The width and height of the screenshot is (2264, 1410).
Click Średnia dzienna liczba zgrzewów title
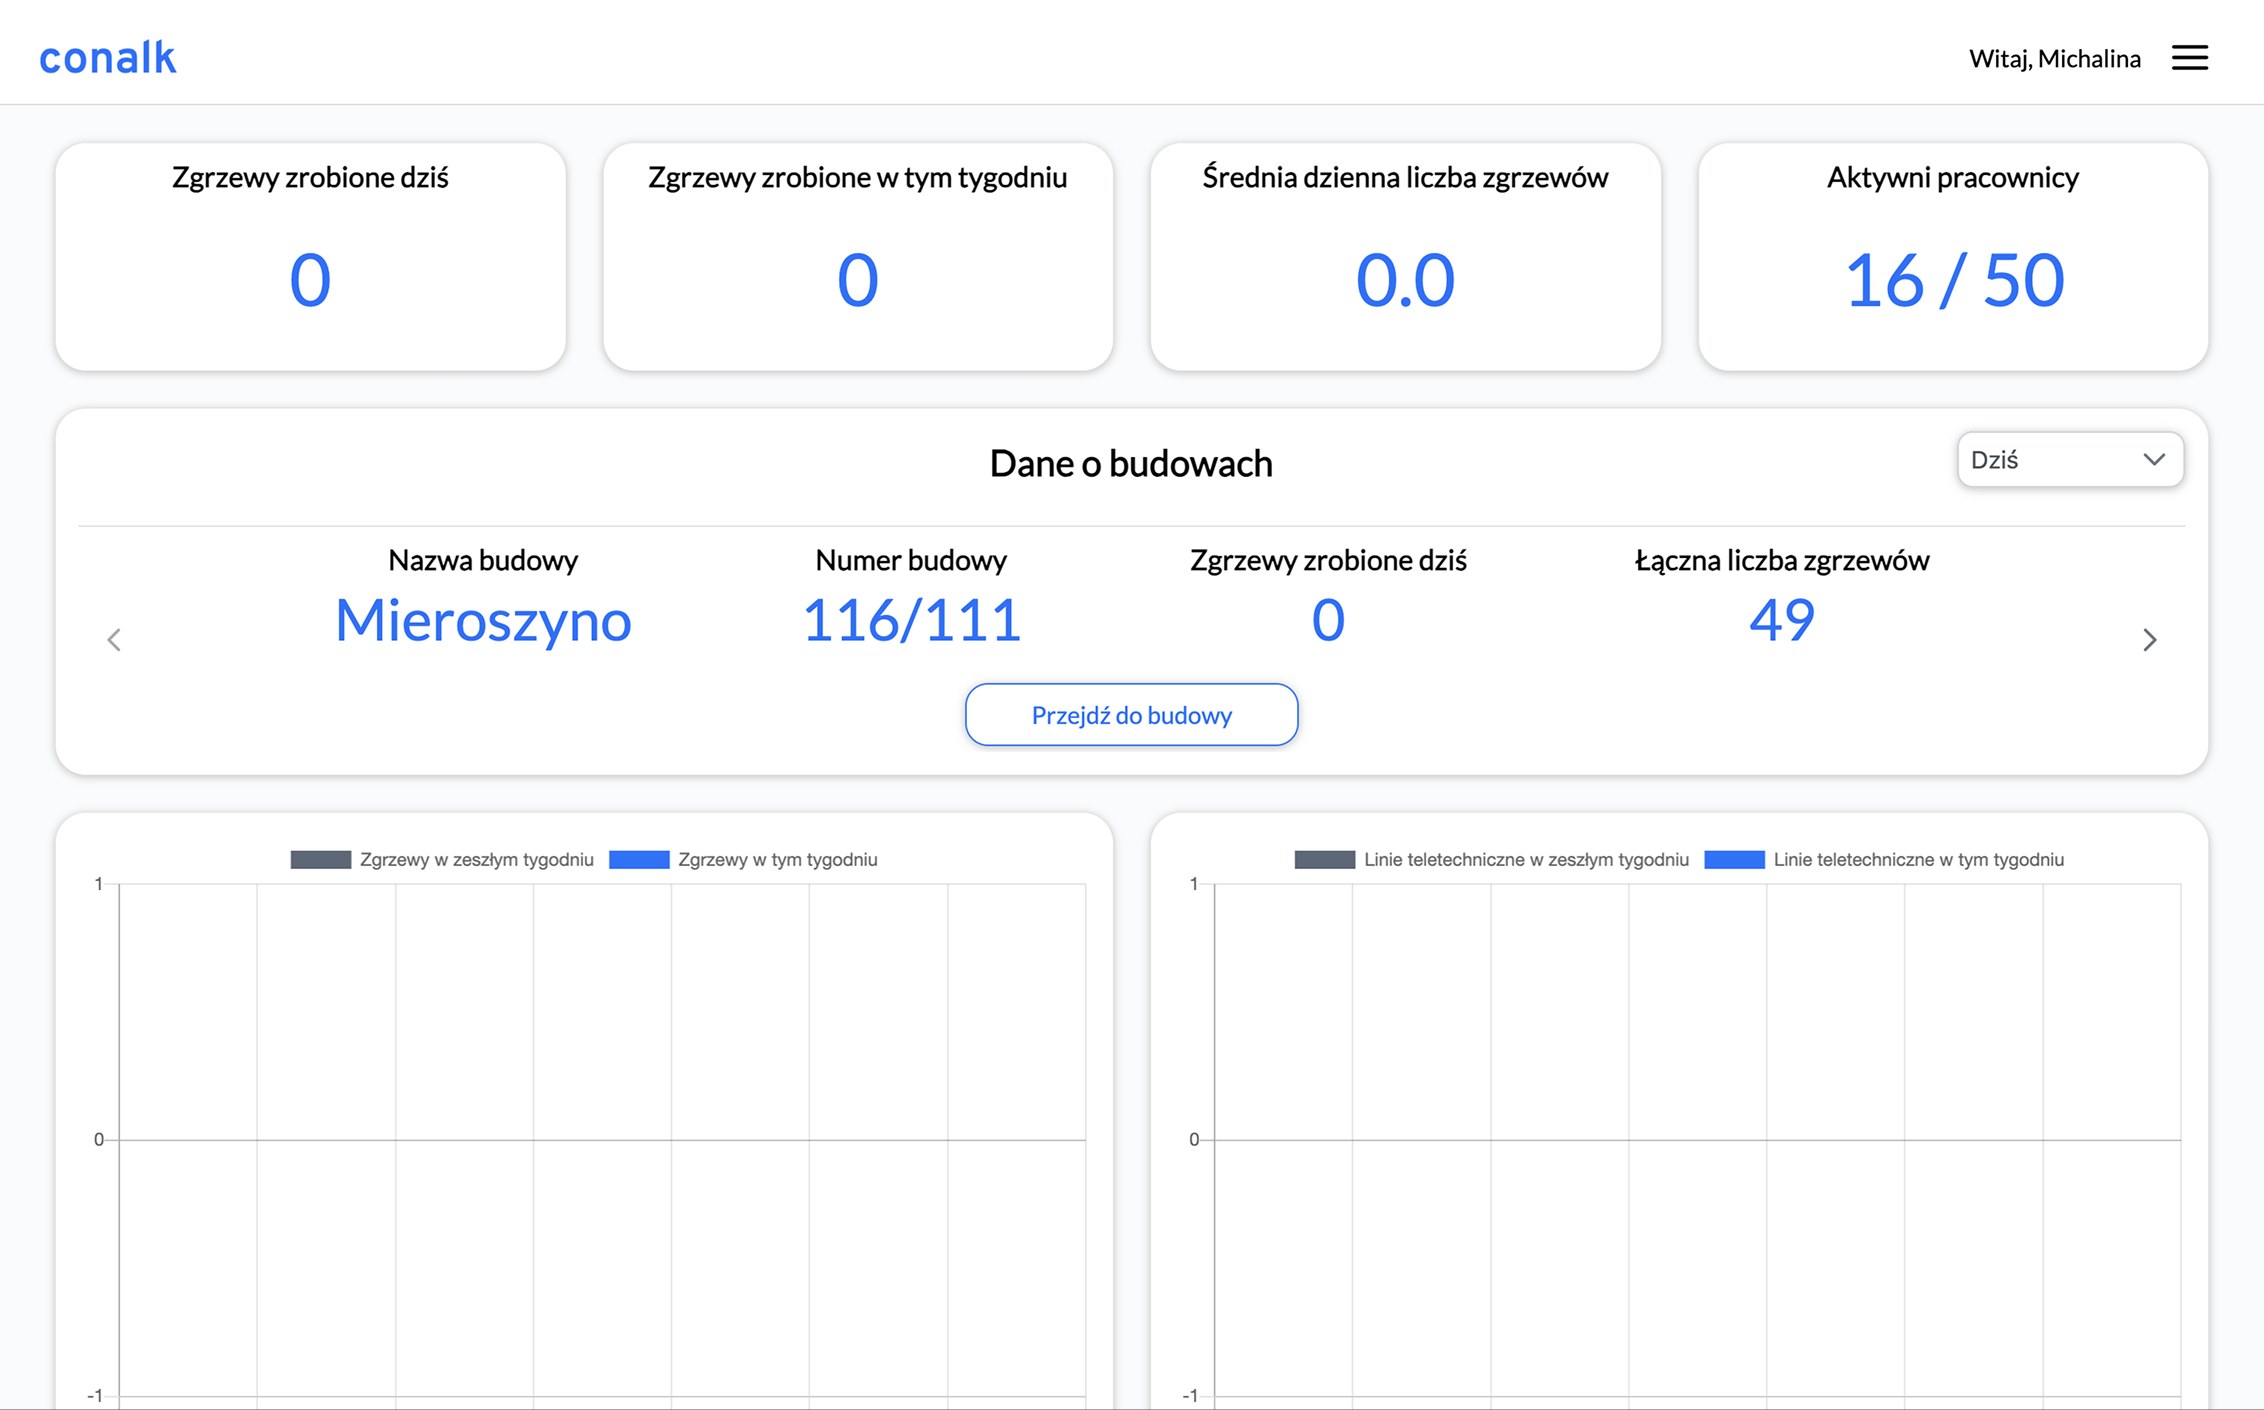(x=1405, y=178)
